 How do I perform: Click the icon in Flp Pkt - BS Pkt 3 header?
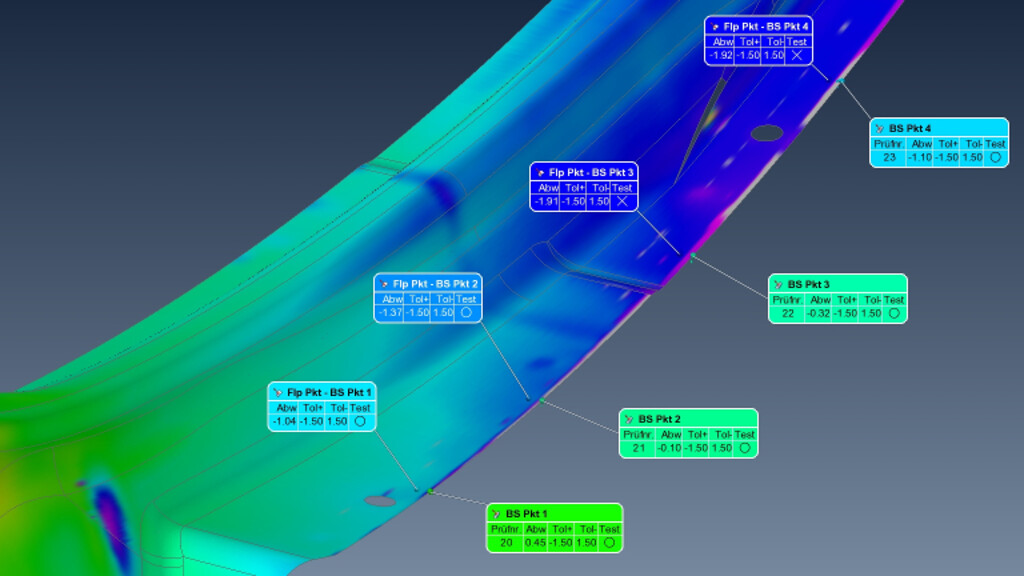point(540,172)
